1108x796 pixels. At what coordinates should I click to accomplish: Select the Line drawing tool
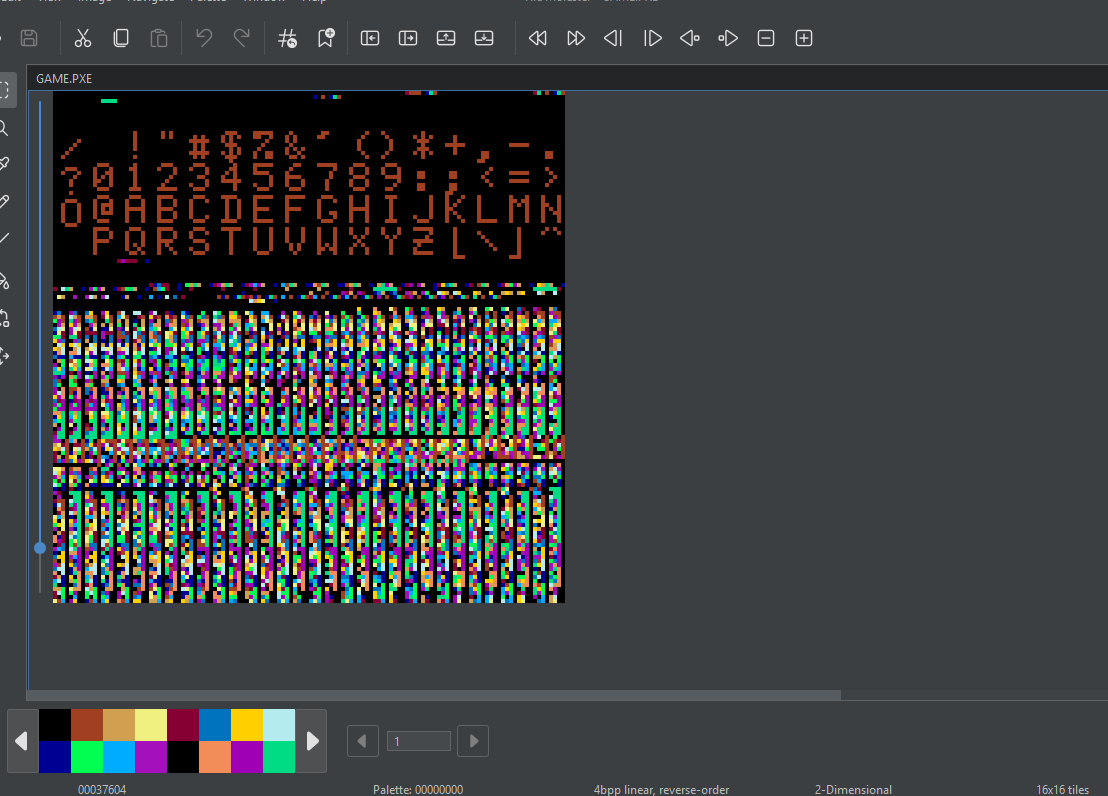click(x=5, y=238)
